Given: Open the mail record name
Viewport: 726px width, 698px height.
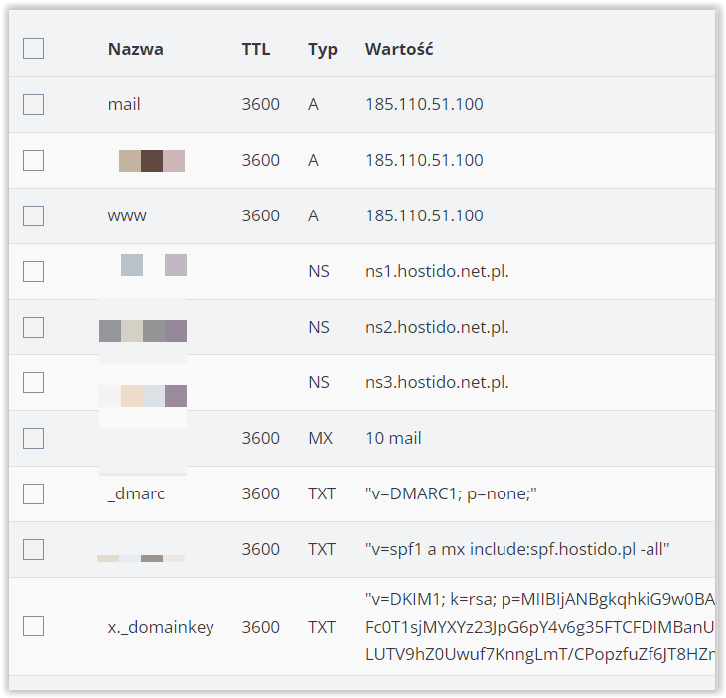Looking at the screenshot, I should pos(124,104).
